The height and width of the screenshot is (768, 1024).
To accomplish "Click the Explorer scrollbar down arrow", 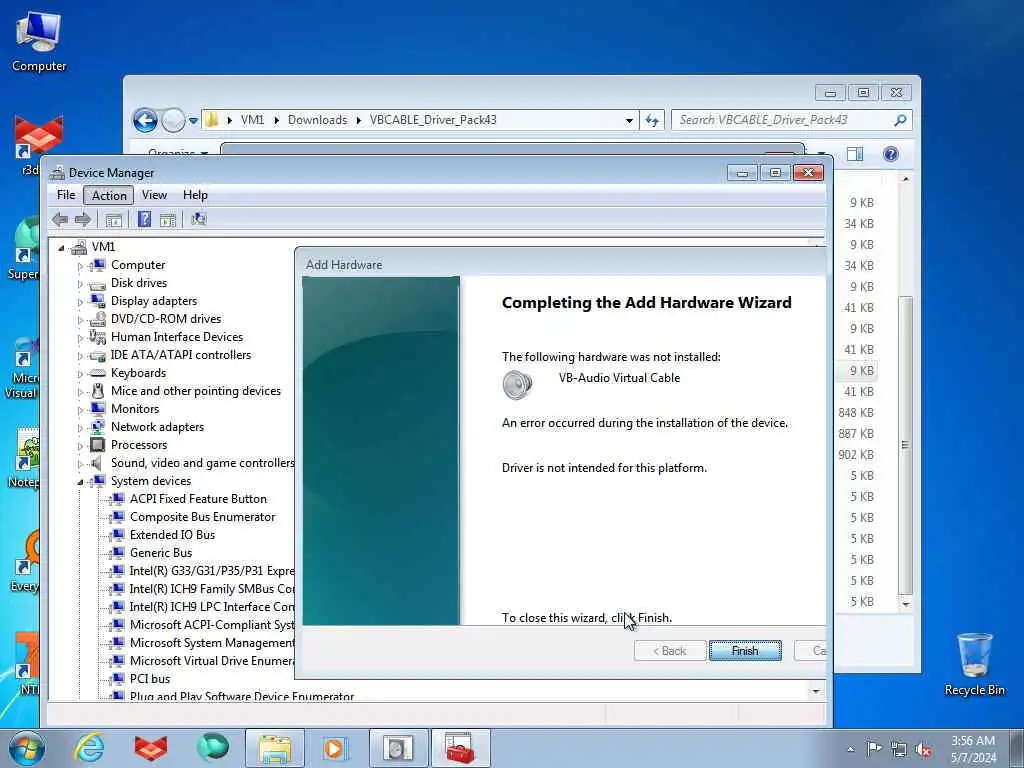I will click(x=905, y=603).
